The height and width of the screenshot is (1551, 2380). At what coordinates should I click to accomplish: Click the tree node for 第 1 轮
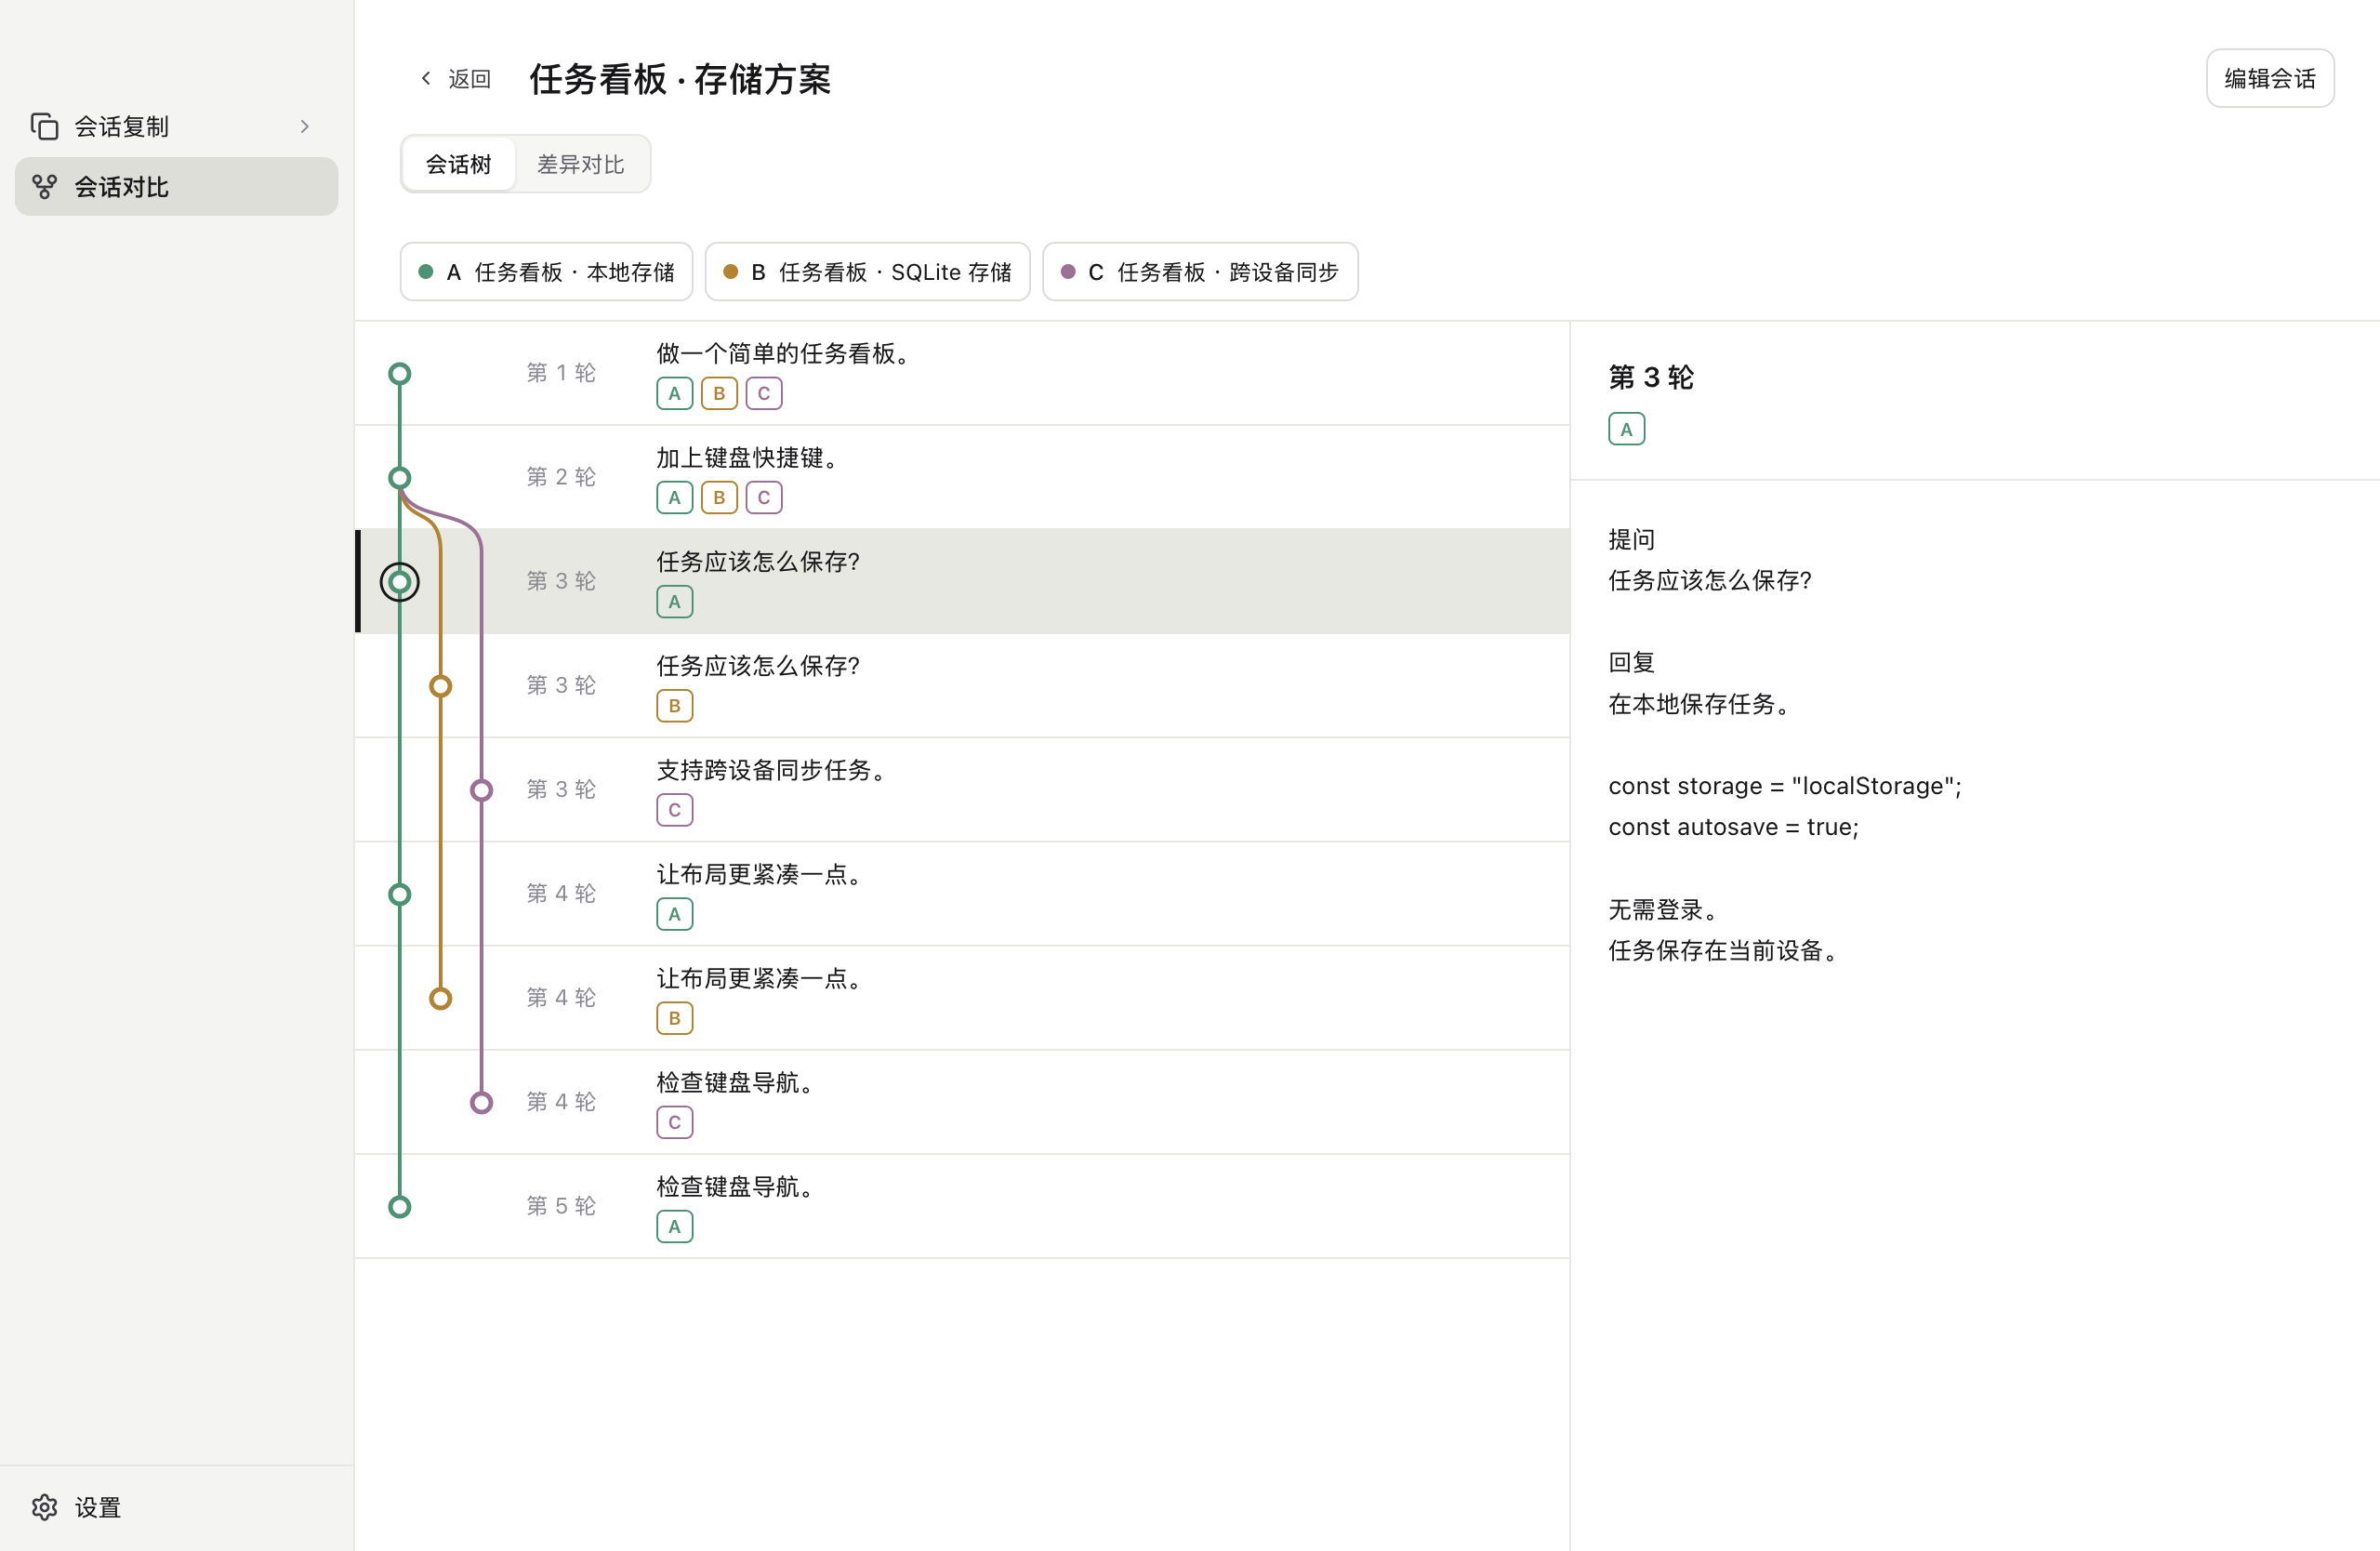coord(400,374)
